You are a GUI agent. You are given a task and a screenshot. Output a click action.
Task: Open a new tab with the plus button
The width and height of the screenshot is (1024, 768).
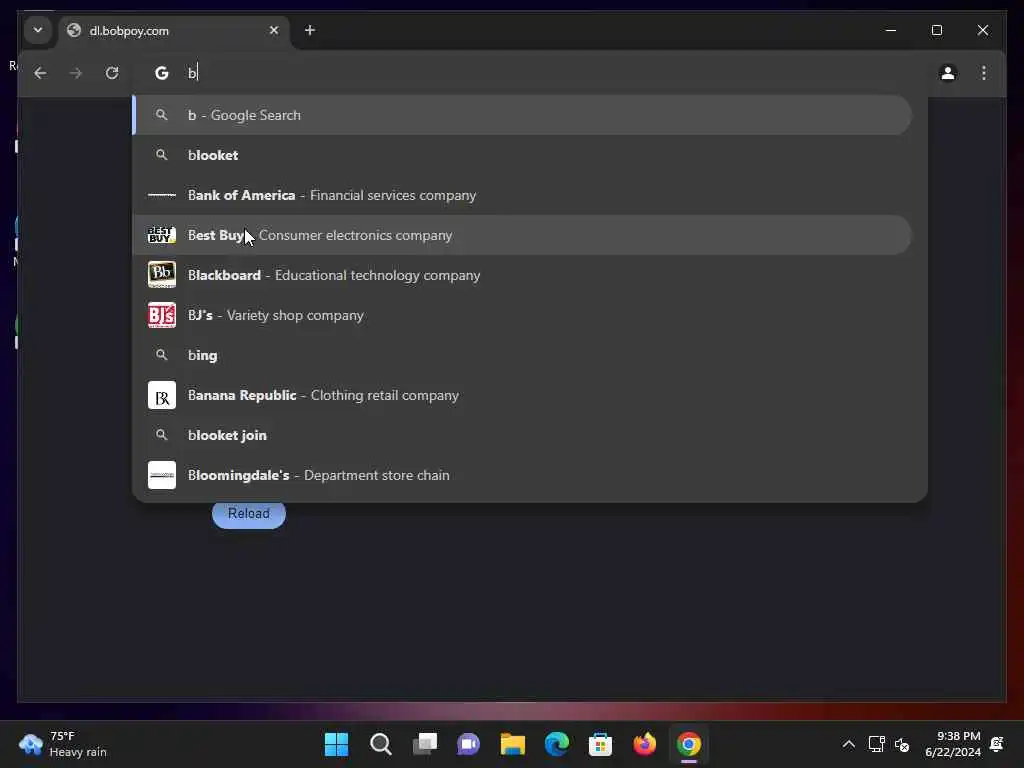(310, 30)
